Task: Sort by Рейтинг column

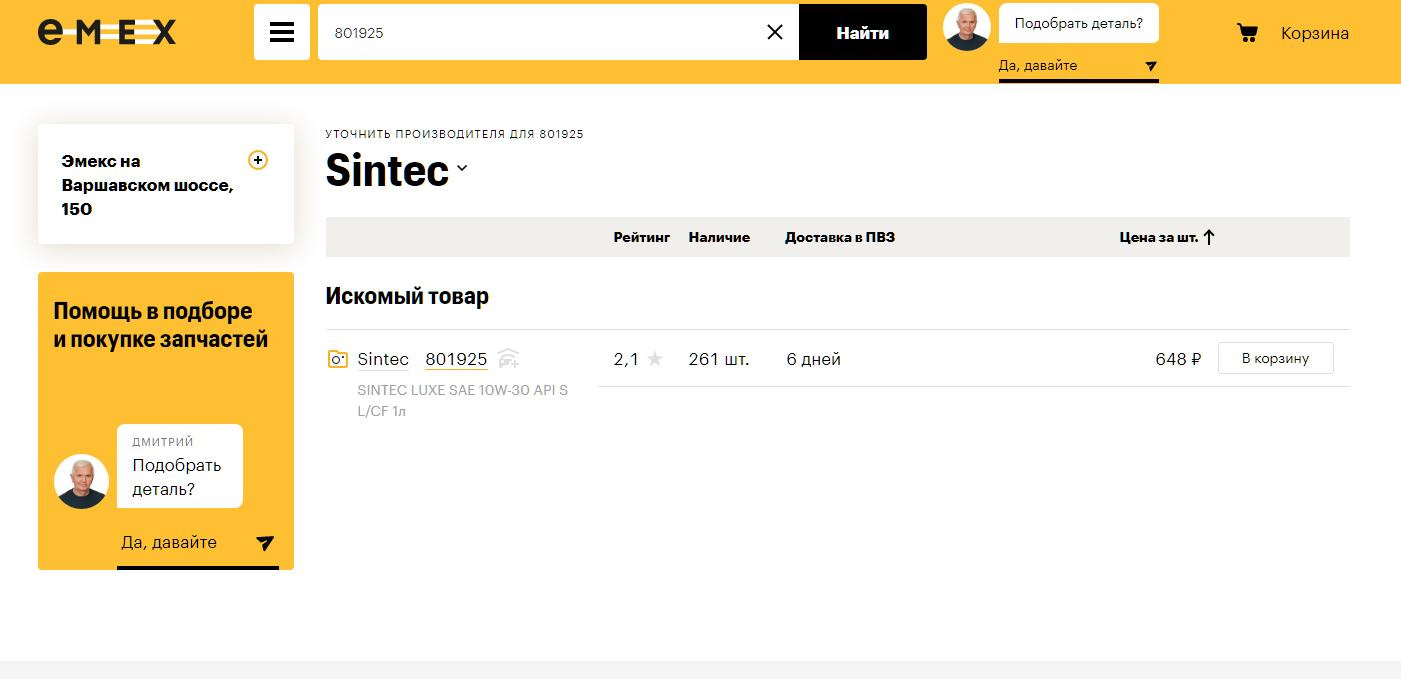Action: [642, 237]
